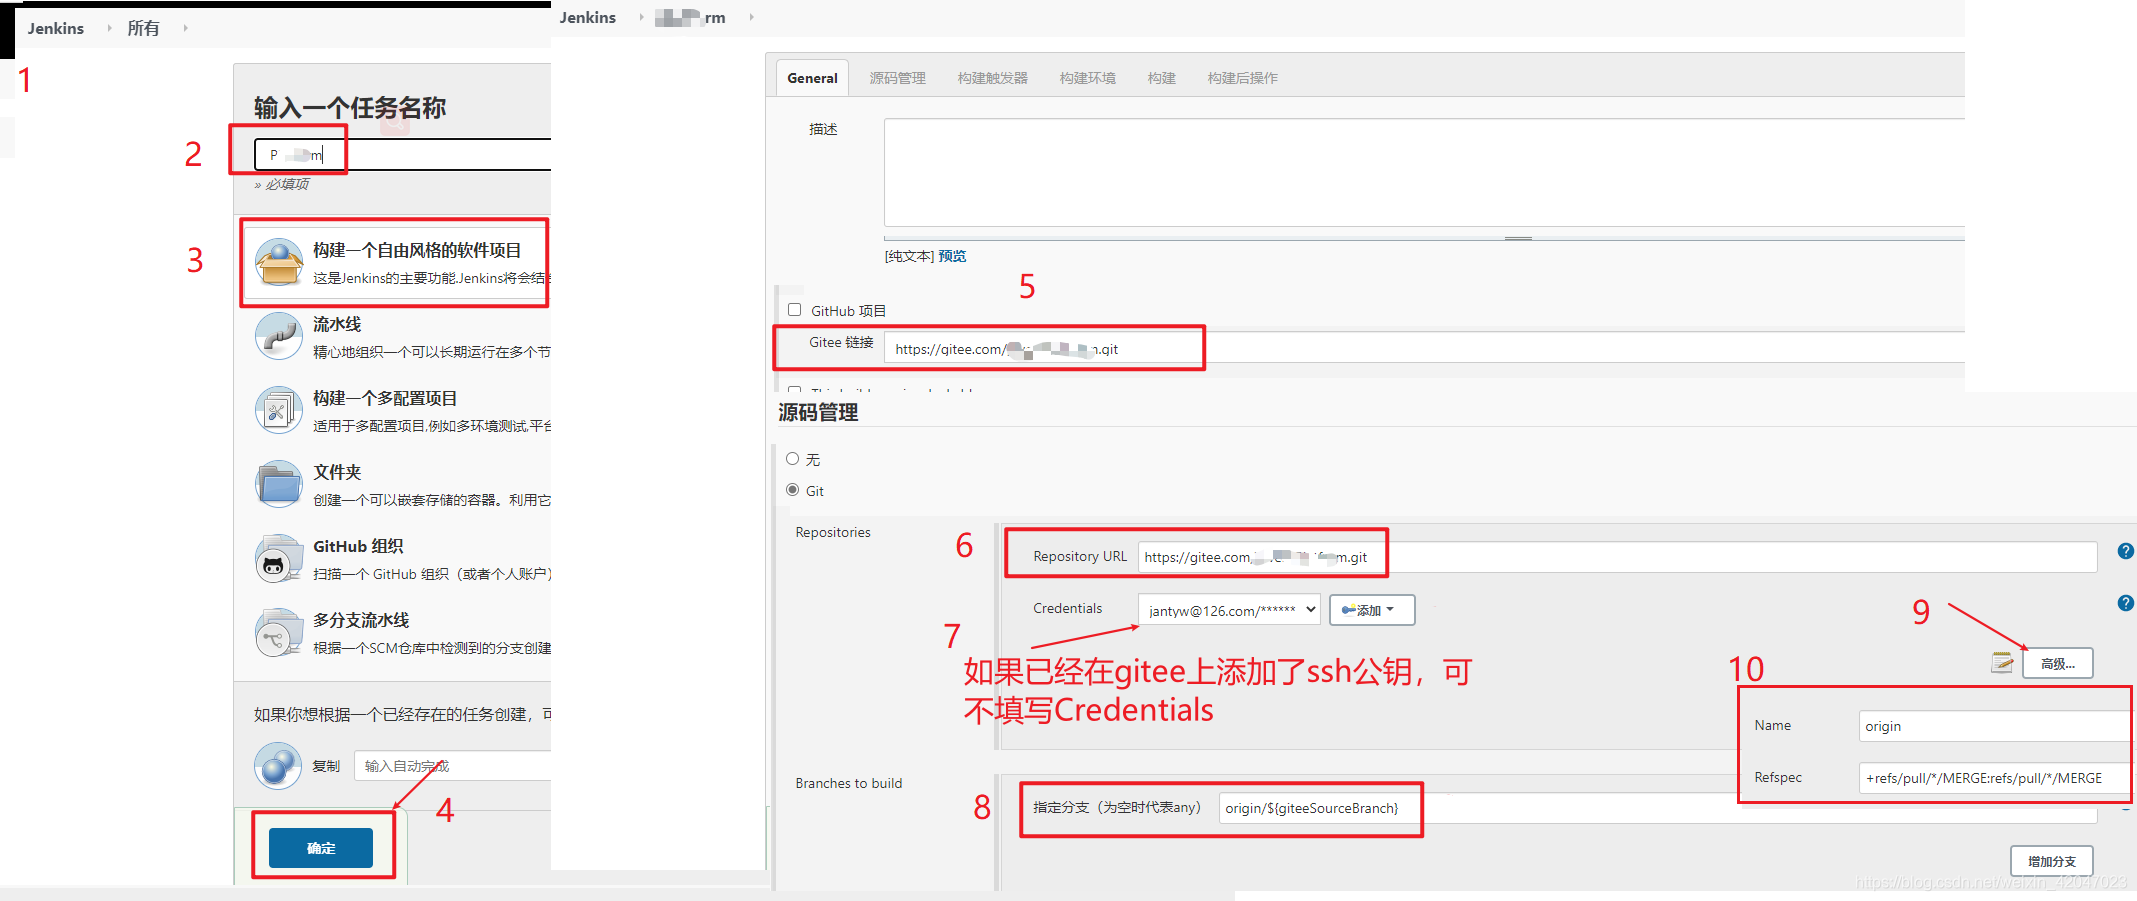Choose the GitHub 组织 icon

coord(279,558)
